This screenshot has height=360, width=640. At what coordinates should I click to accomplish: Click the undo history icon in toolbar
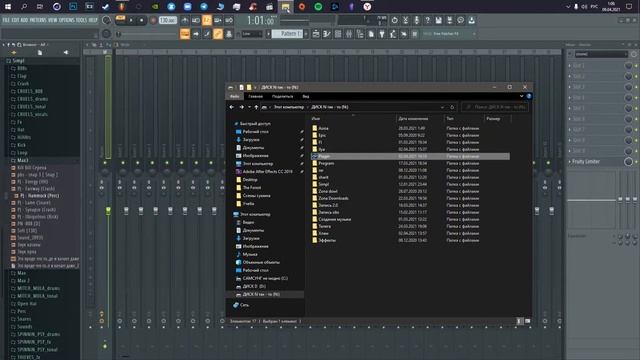(x=394, y=20)
